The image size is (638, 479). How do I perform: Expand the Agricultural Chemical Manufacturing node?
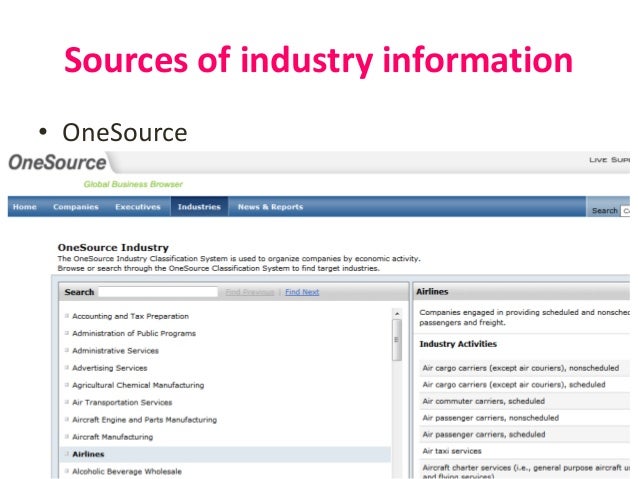[67, 385]
